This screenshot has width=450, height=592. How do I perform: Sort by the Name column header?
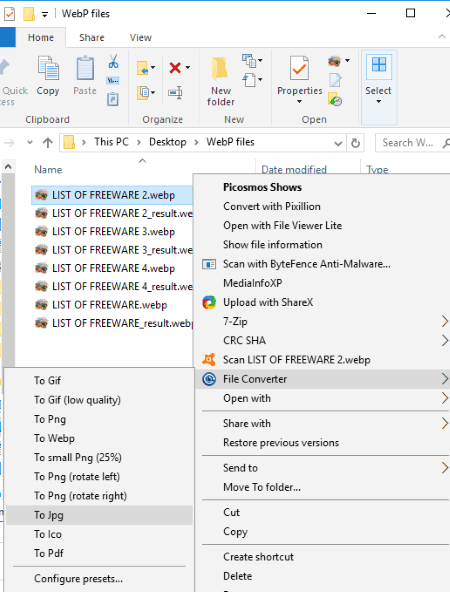pyautogui.click(x=48, y=170)
